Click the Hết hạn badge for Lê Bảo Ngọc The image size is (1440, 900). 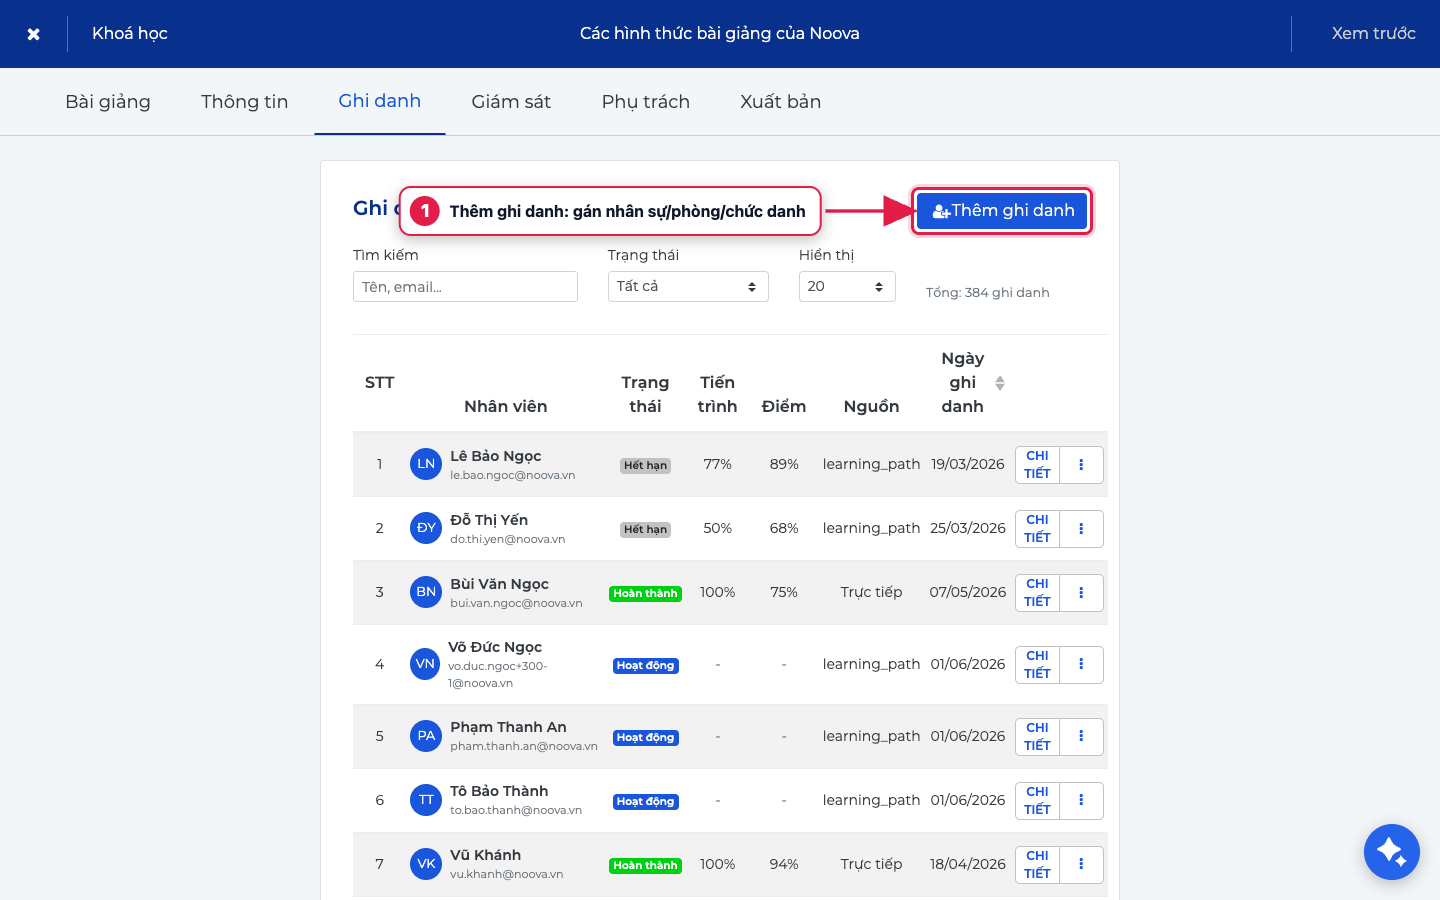[645, 465]
